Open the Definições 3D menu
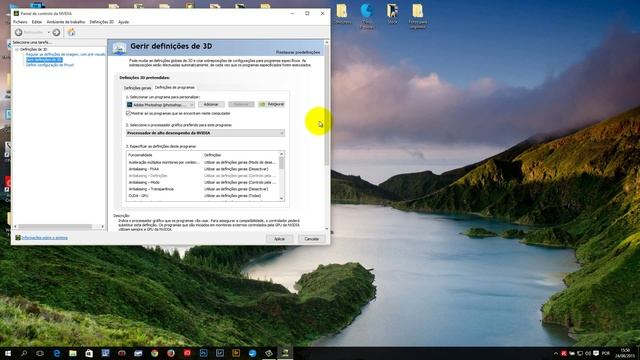 pos(102,22)
